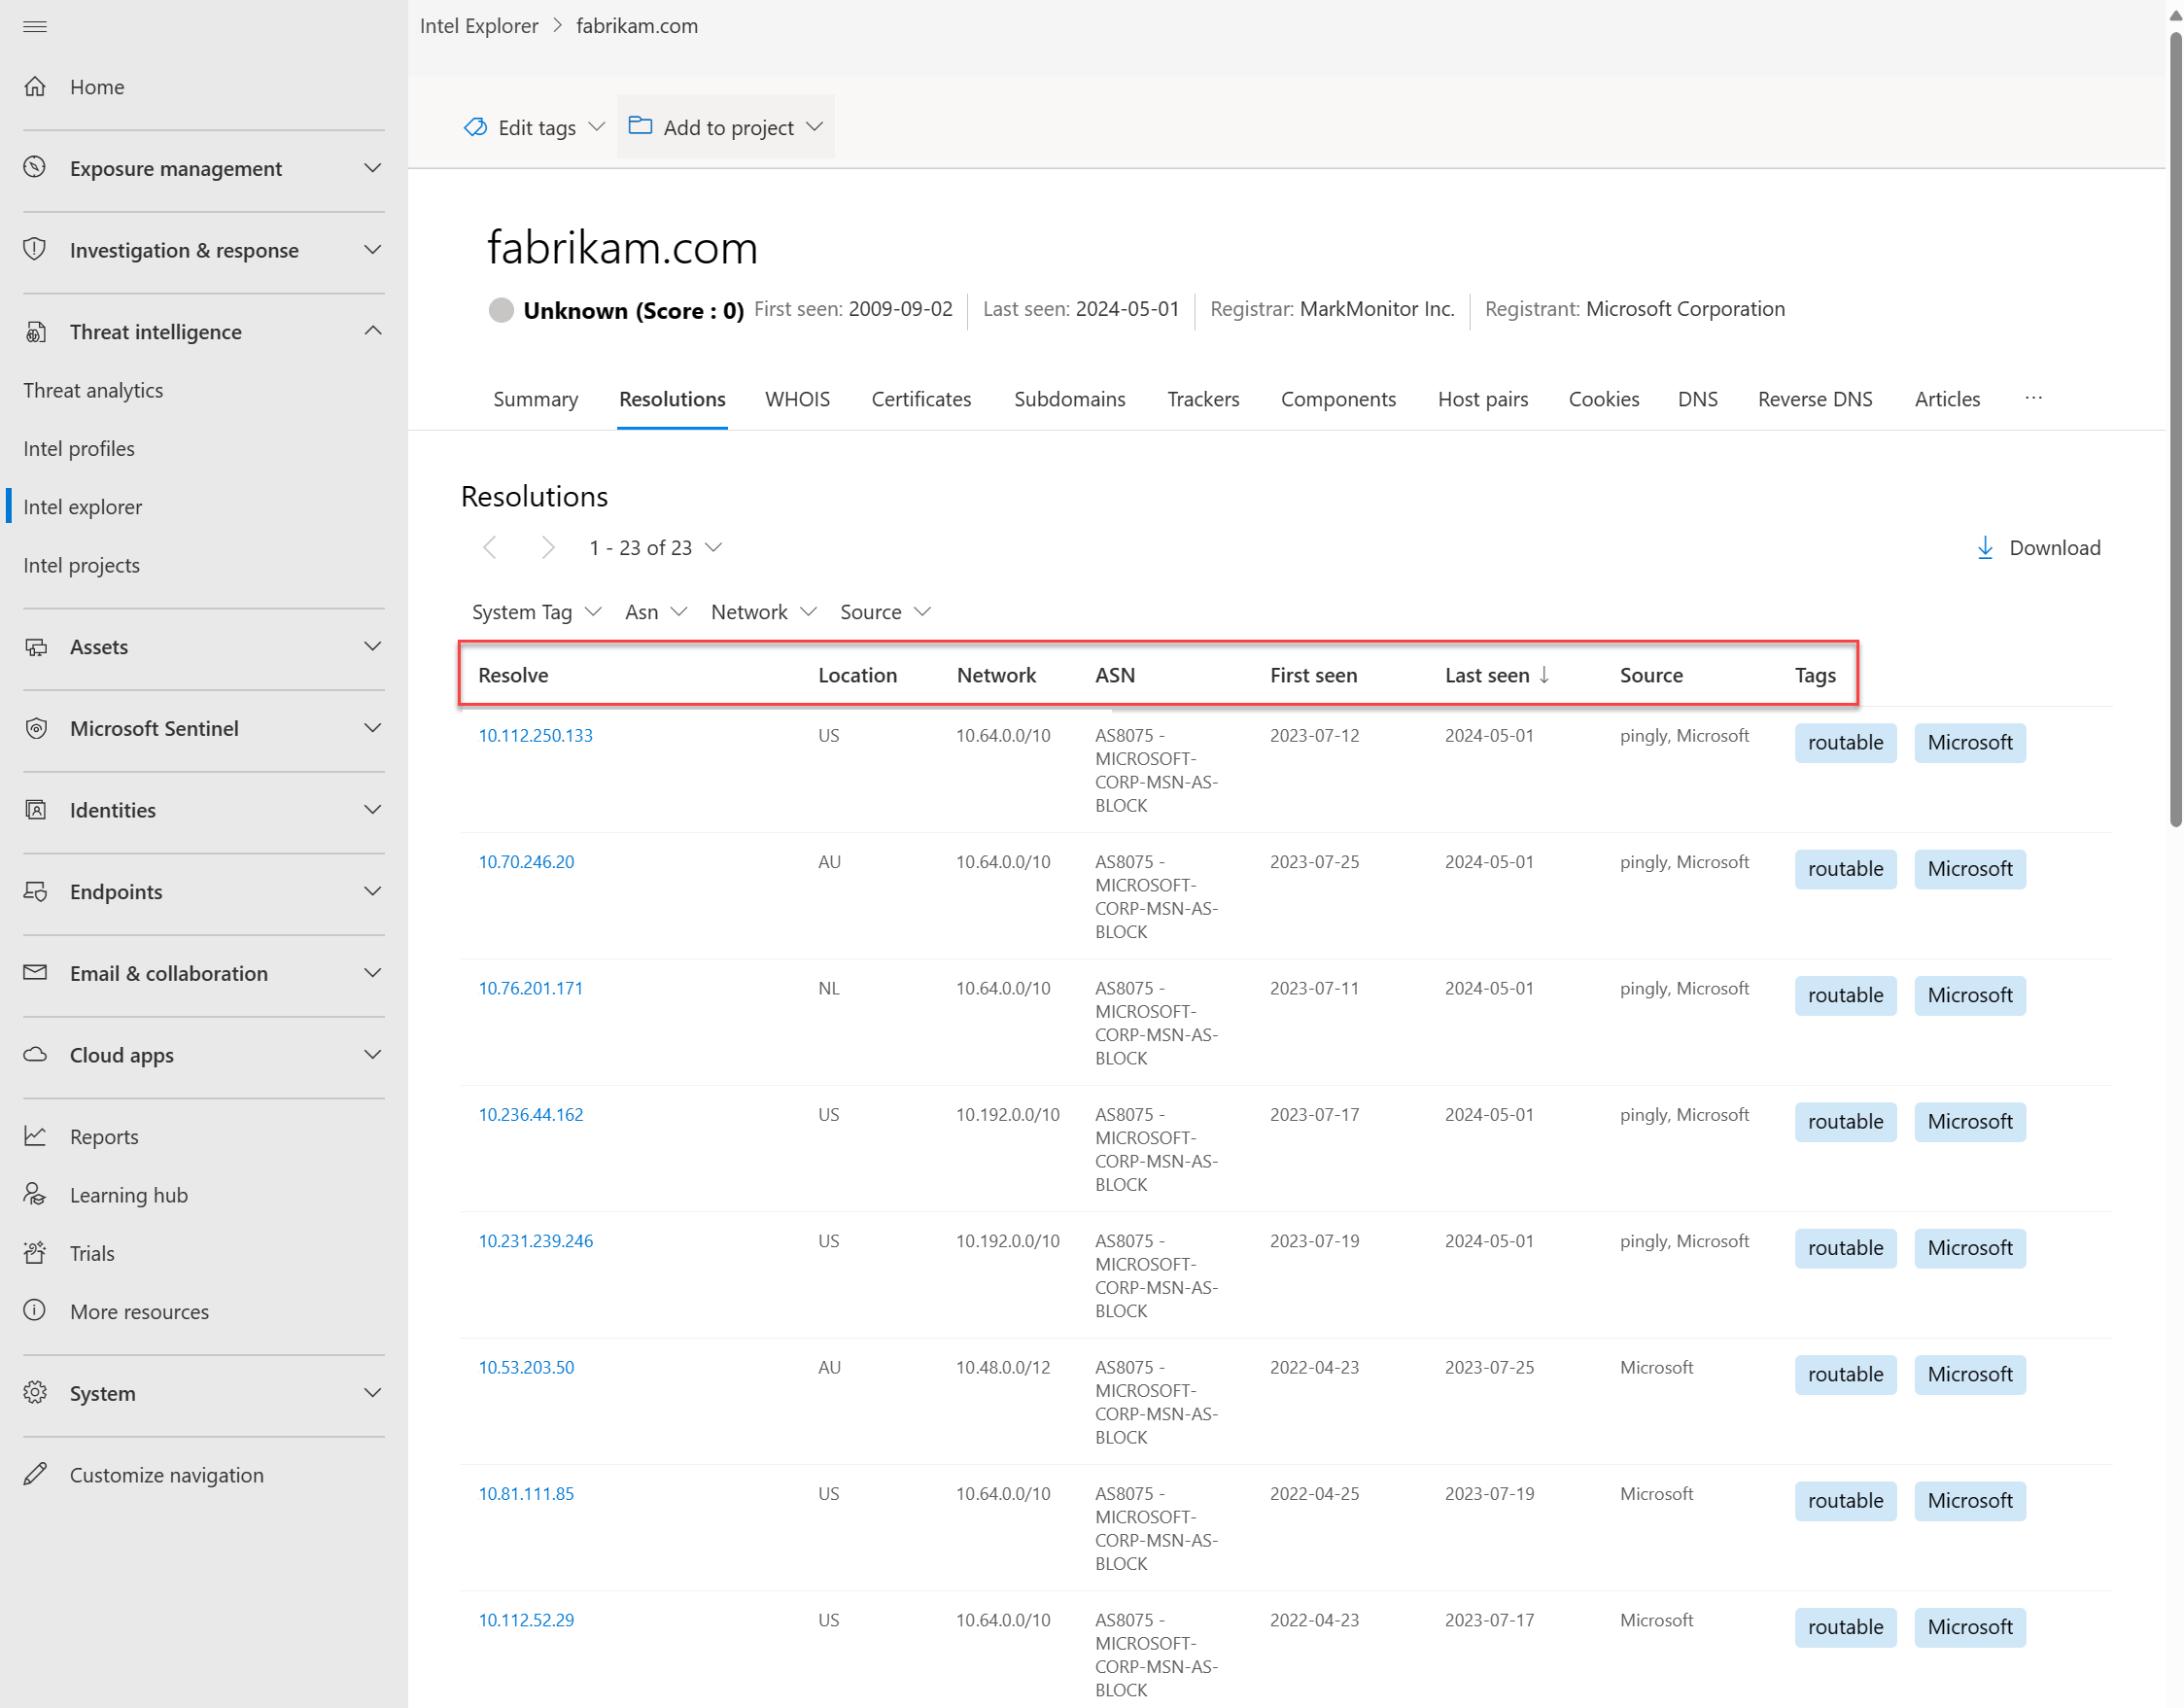This screenshot has width=2184, height=1708.
Task: Expand the Microsoft Sentinel section
Action: click(372, 728)
